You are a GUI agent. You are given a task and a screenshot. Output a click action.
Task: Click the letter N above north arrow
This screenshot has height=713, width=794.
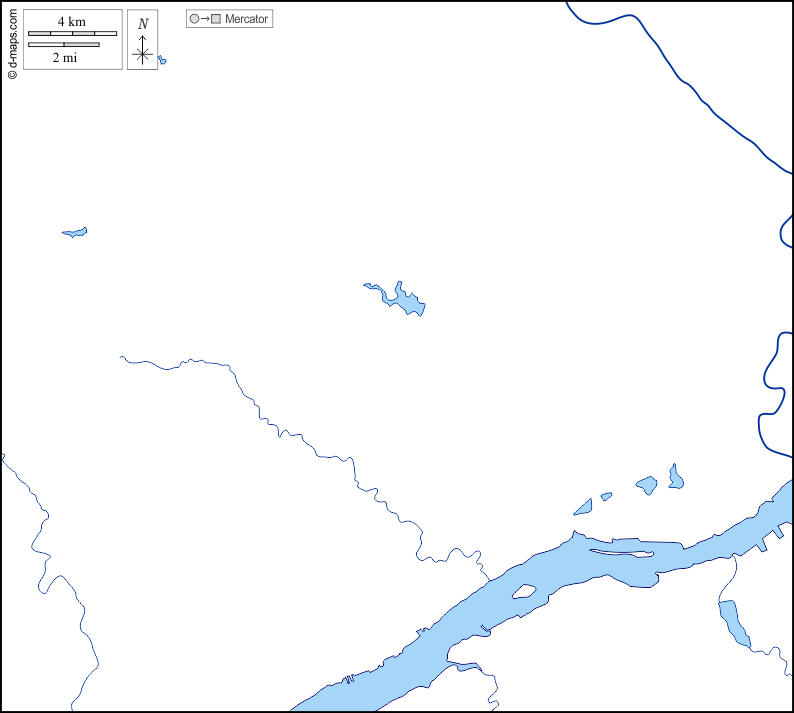(143, 24)
